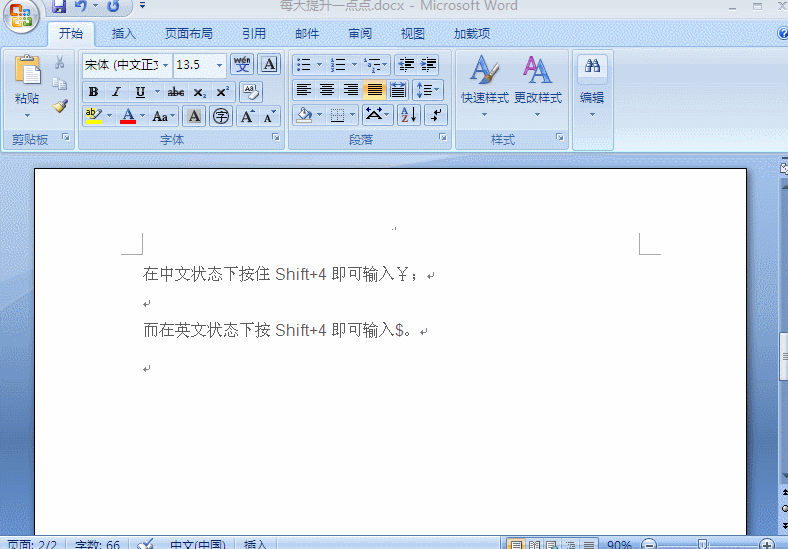
Task: Open the 邮件 tab
Action: pyautogui.click(x=307, y=34)
